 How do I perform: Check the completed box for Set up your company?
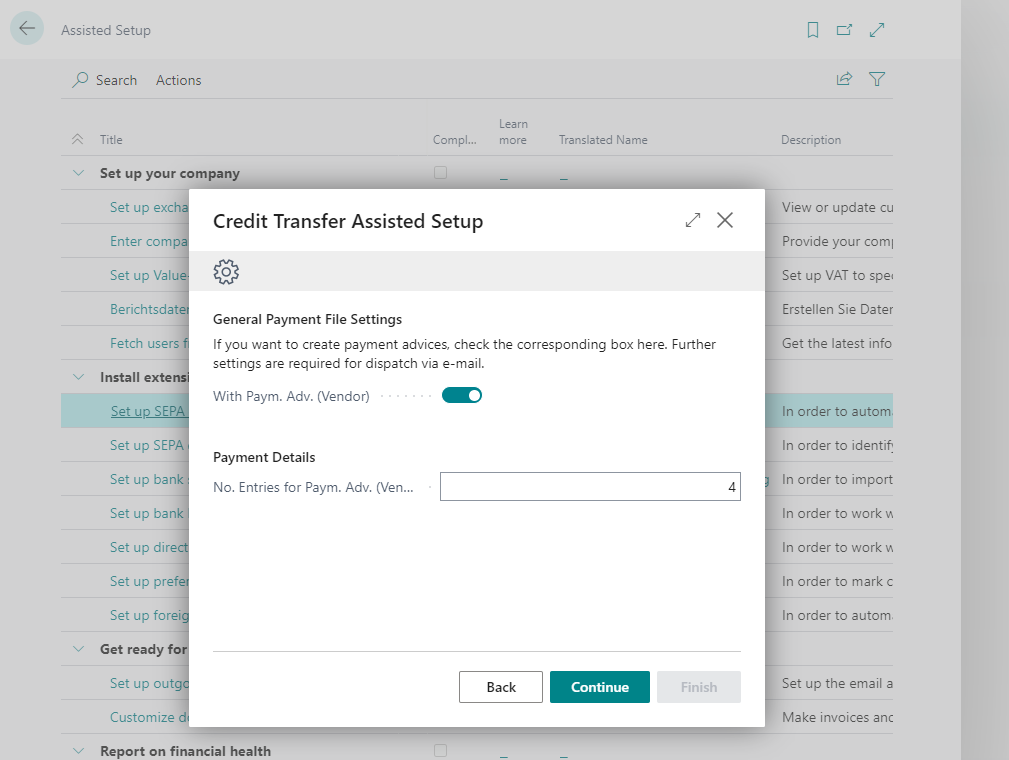coord(440,172)
